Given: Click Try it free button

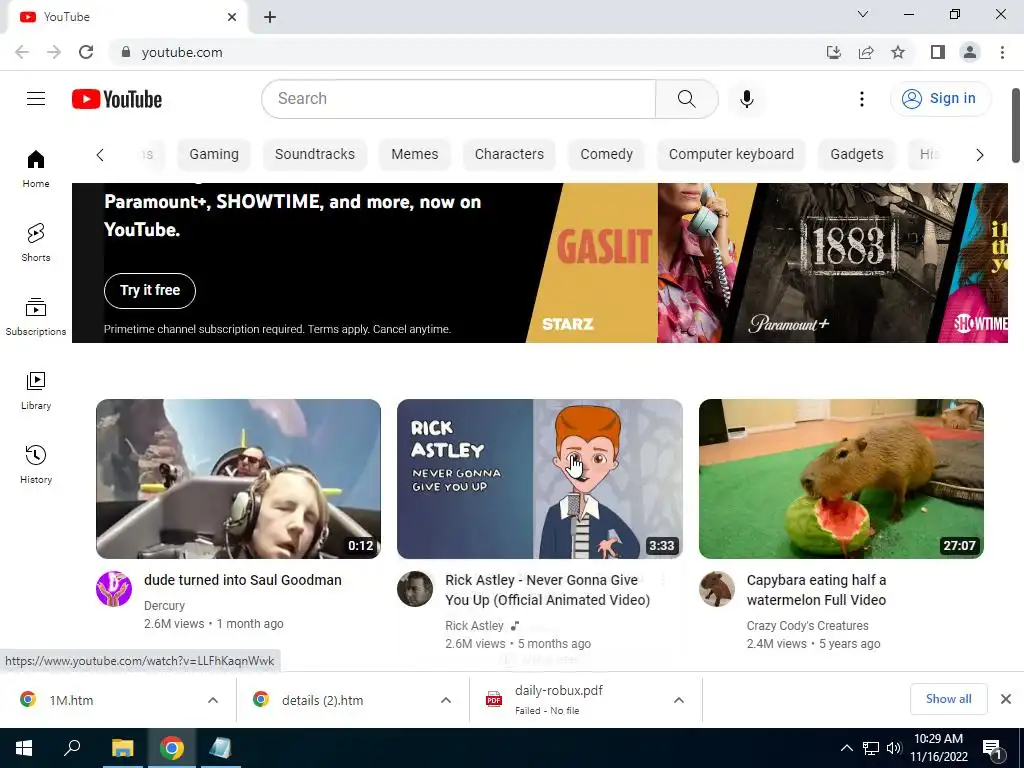Looking at the screenshot, I should pos(150,291).
